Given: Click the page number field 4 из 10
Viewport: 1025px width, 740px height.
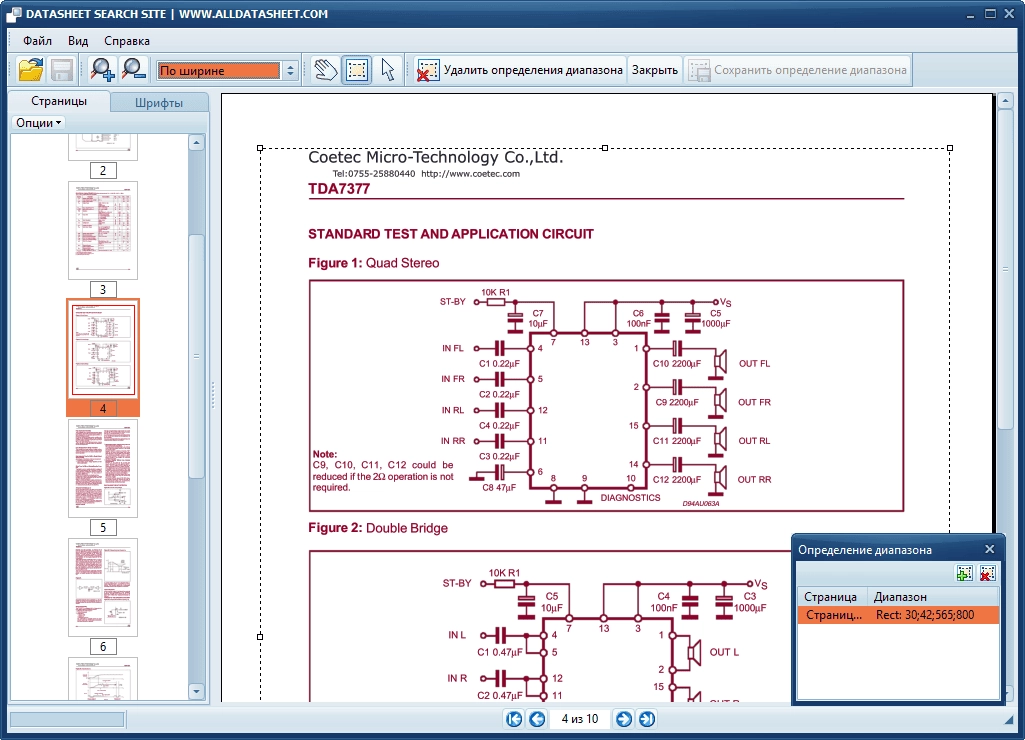Looking at the screenshot, I should pos(580,719).
